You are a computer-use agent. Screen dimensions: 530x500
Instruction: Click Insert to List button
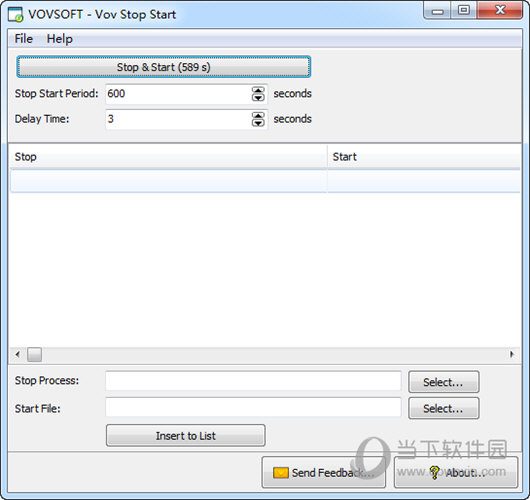186,436
